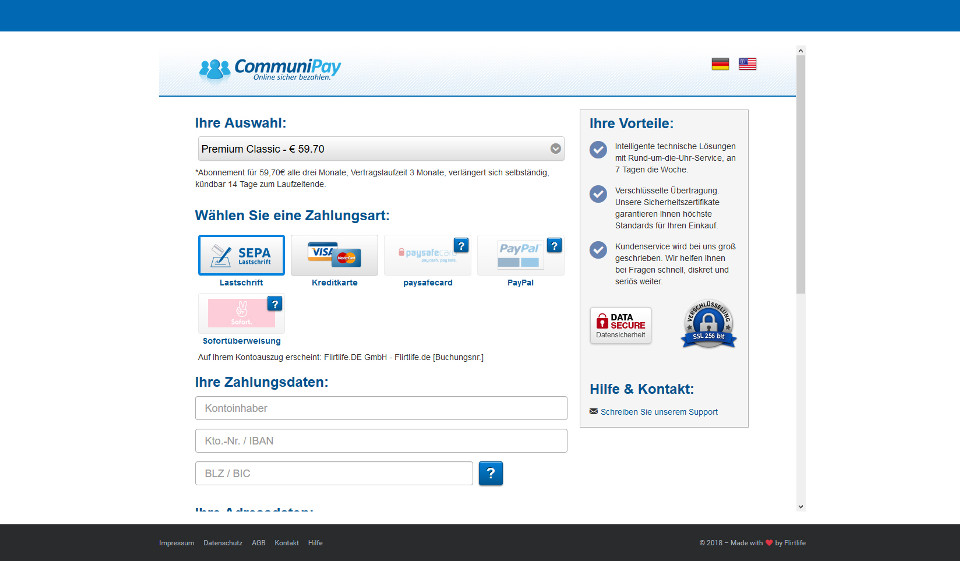Switch language with the German flag
Viewport: 960px width, 561px height.
pyautogui.click(x=720, y=64)
